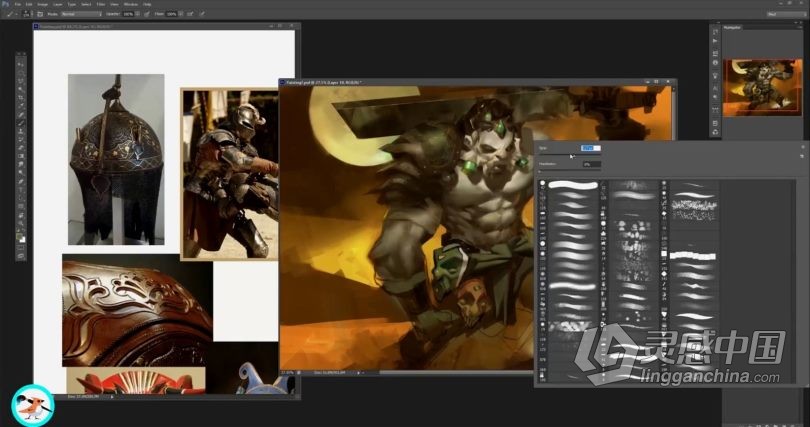The width and height of the screenshot is (810, 427).
Task: Open the Tool Preset picker in the options bar
Action: point(11,14)
